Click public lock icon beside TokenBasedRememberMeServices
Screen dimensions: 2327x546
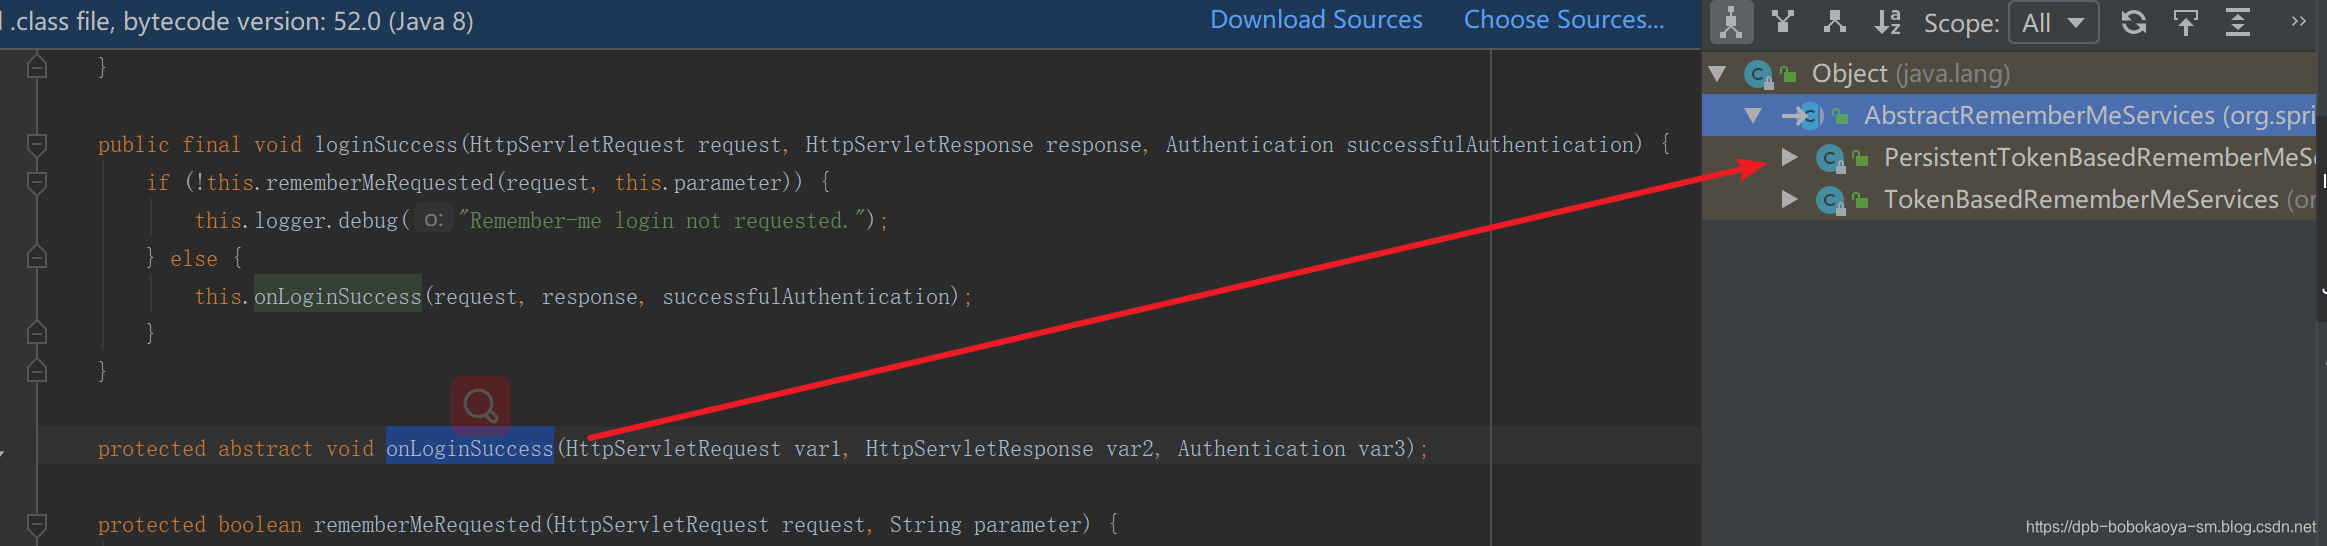point(1861,200)
